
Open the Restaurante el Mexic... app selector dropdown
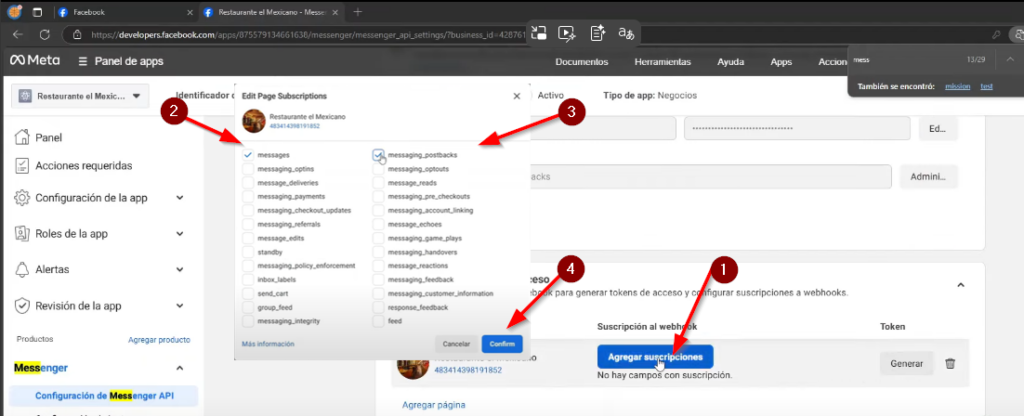pyautogui.click(x=80, y=96)
